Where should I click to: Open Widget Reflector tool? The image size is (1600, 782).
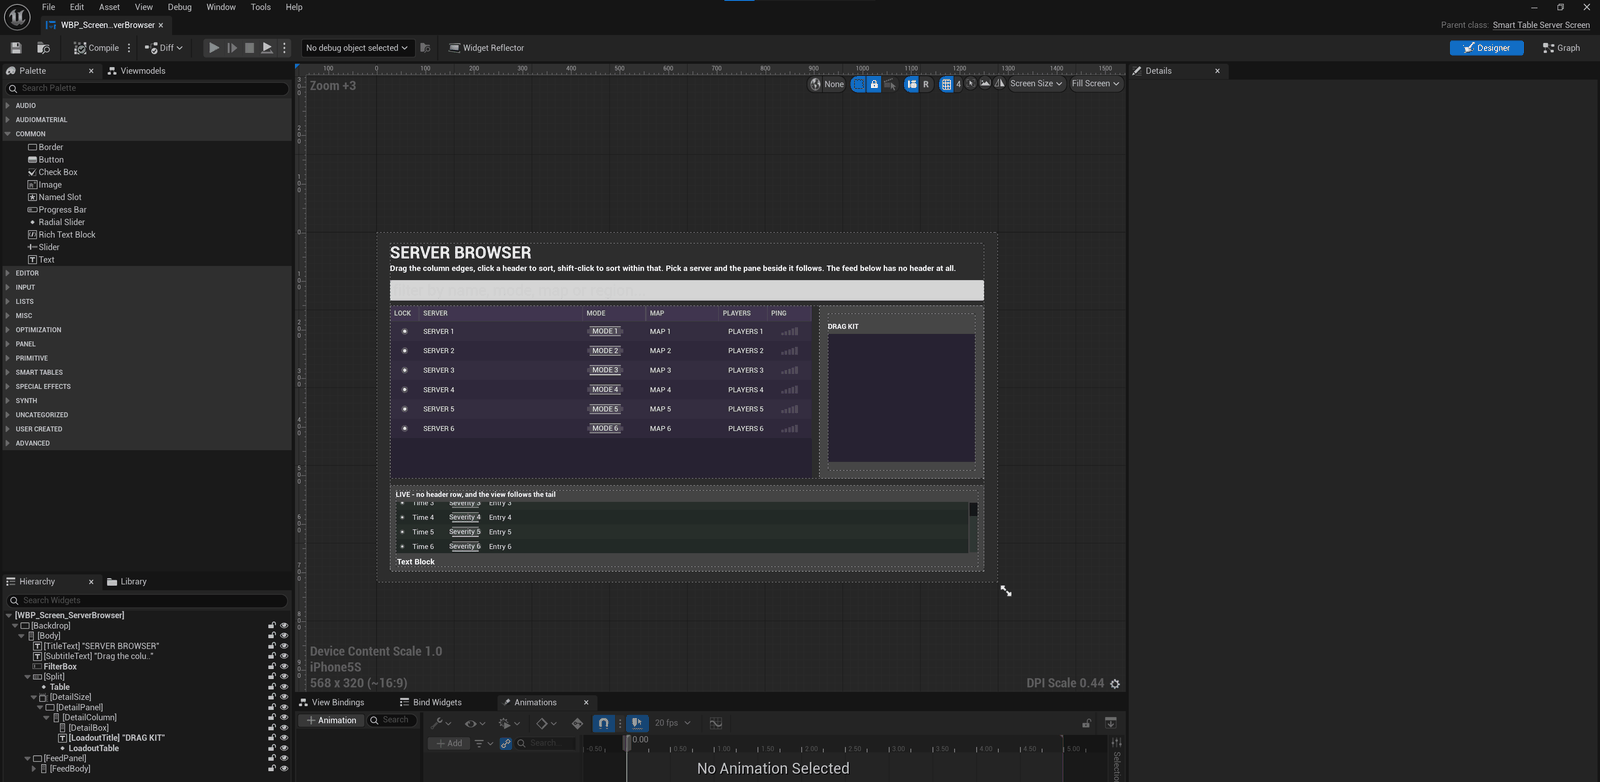[486, 48]
